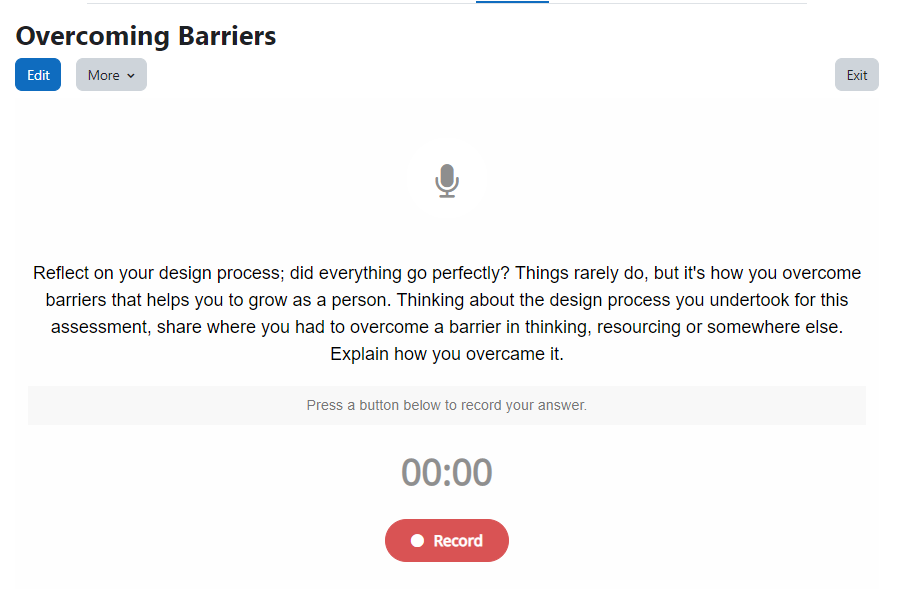This screenshot has height=614, width=909.
Task: Click the word 'More' in the grey button
Action: (x=104, y=75)
